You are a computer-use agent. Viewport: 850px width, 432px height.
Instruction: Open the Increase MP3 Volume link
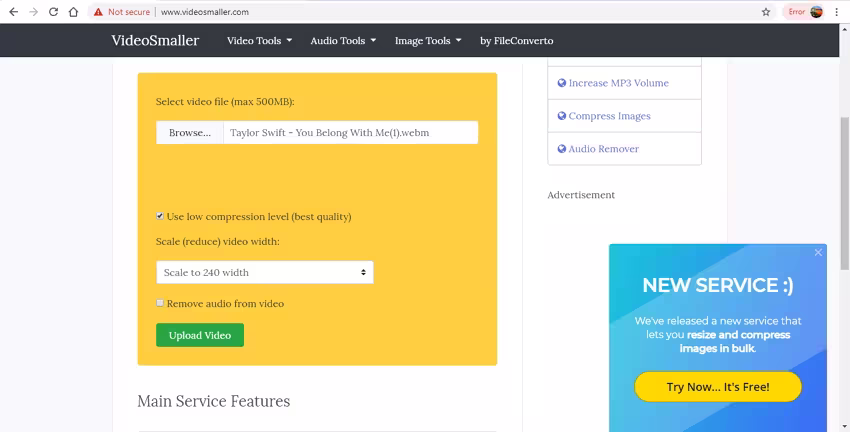pos(618,83)
